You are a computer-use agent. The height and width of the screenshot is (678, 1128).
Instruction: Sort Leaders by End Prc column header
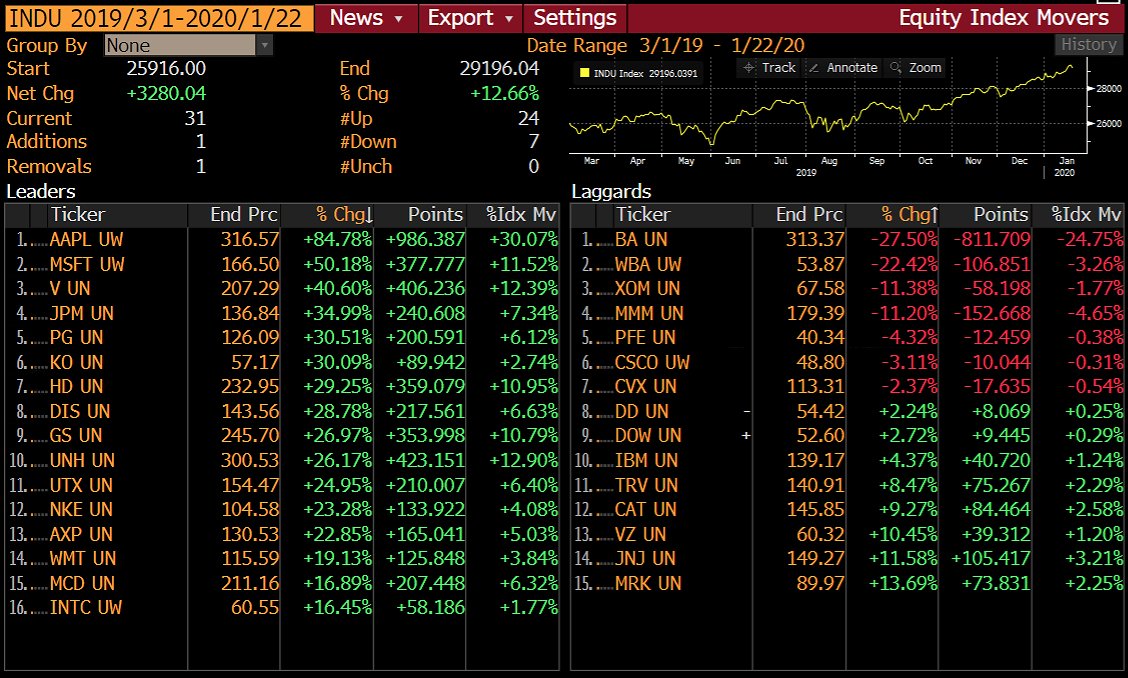[x=234, y=214]
